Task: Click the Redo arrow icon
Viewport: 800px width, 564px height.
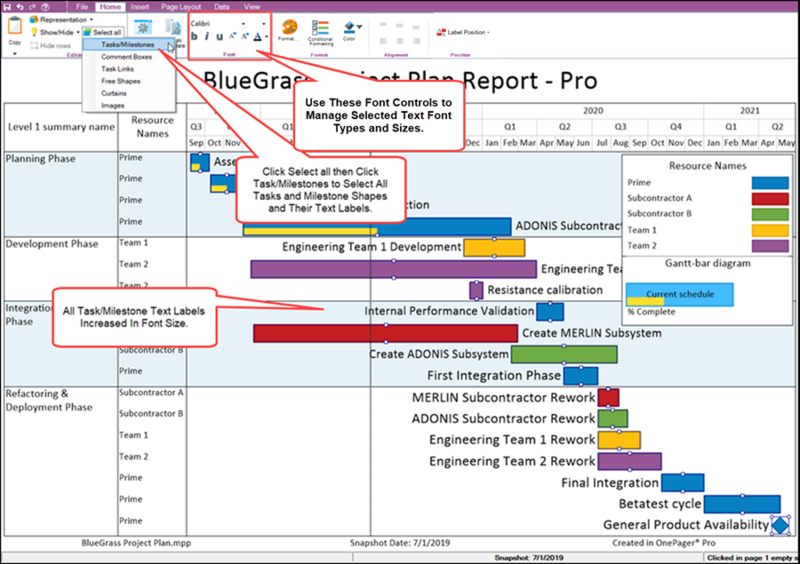Action: tap(32, 7)
